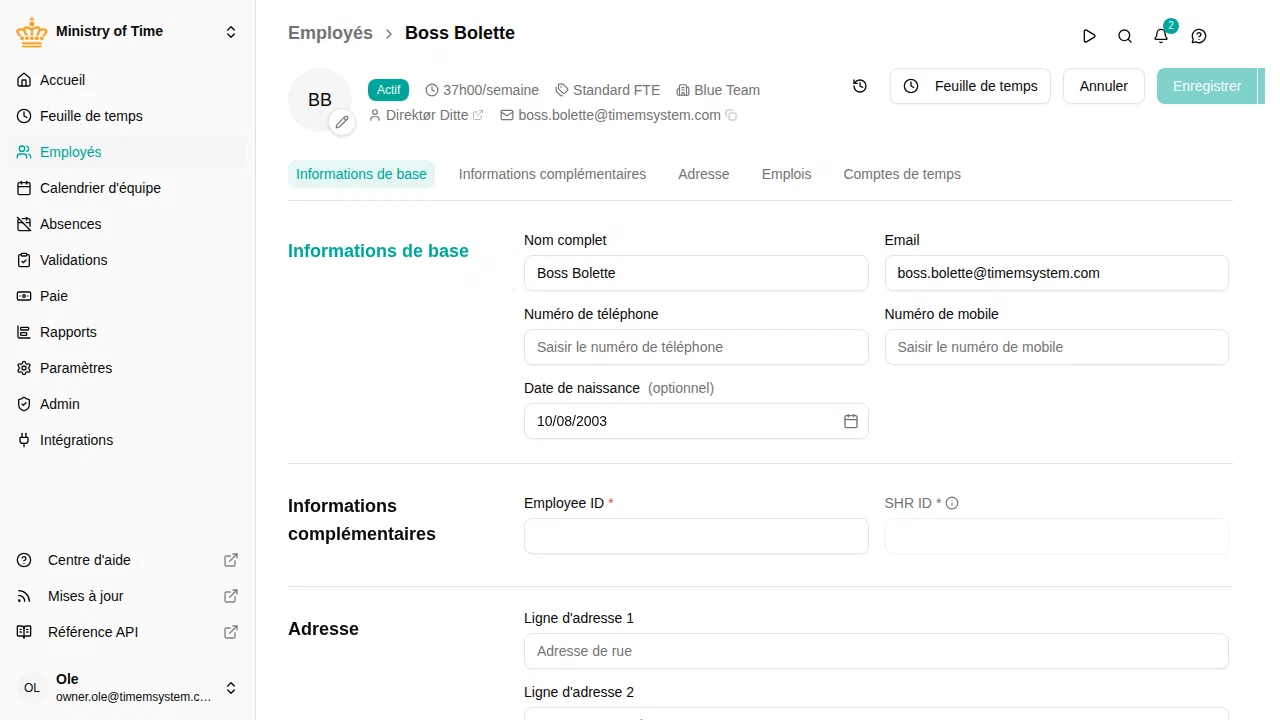Focus the Numéro de mobile field
This screenshot has width=1280, height=720.
click(x=1057, y=347)
